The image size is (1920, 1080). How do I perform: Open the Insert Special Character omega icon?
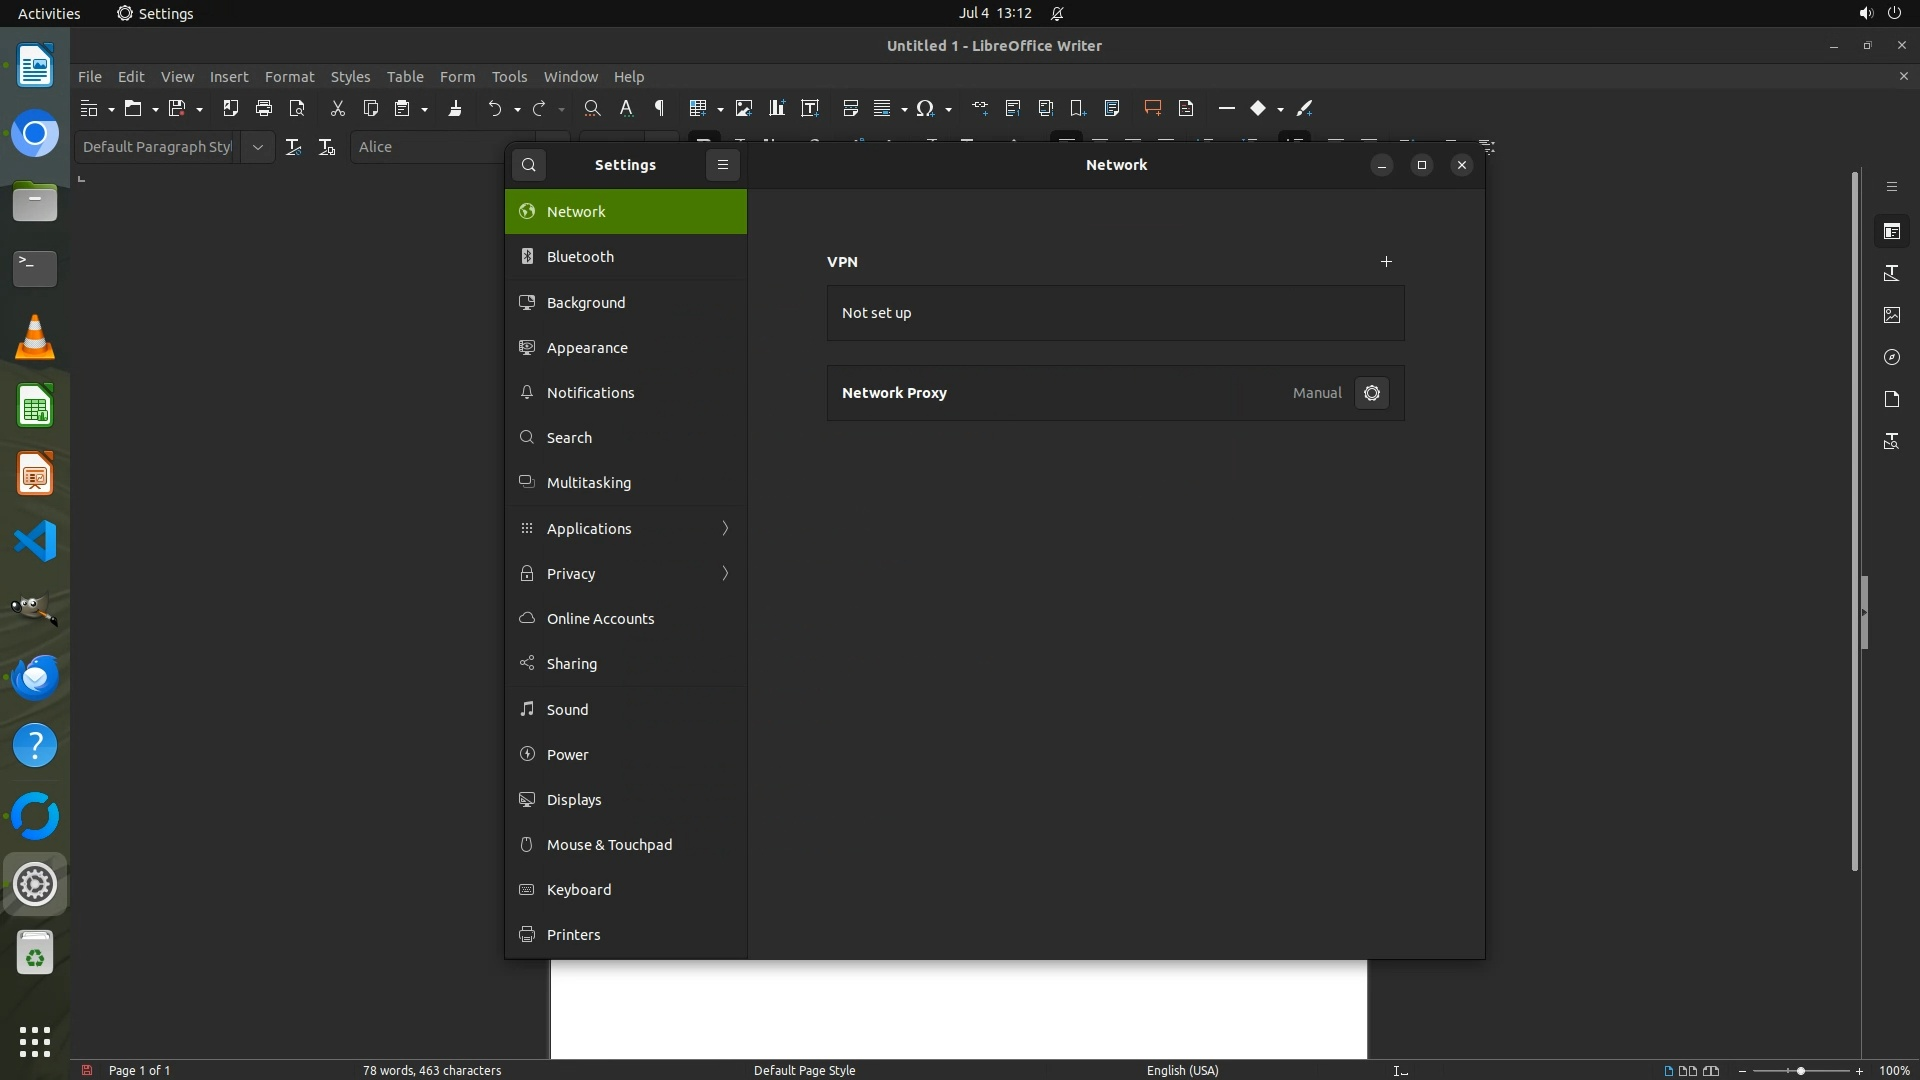[925, 108]
